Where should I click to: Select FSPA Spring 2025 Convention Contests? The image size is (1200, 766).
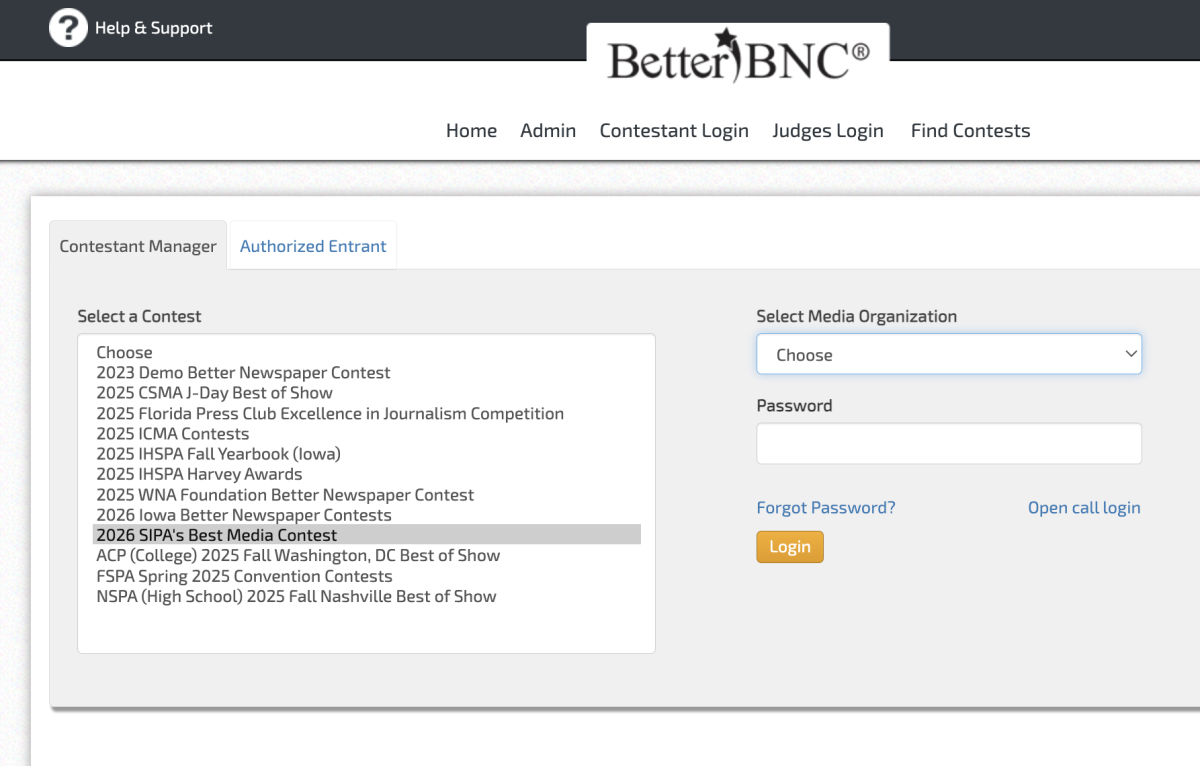pyautogui.click(x=366, y=576)
